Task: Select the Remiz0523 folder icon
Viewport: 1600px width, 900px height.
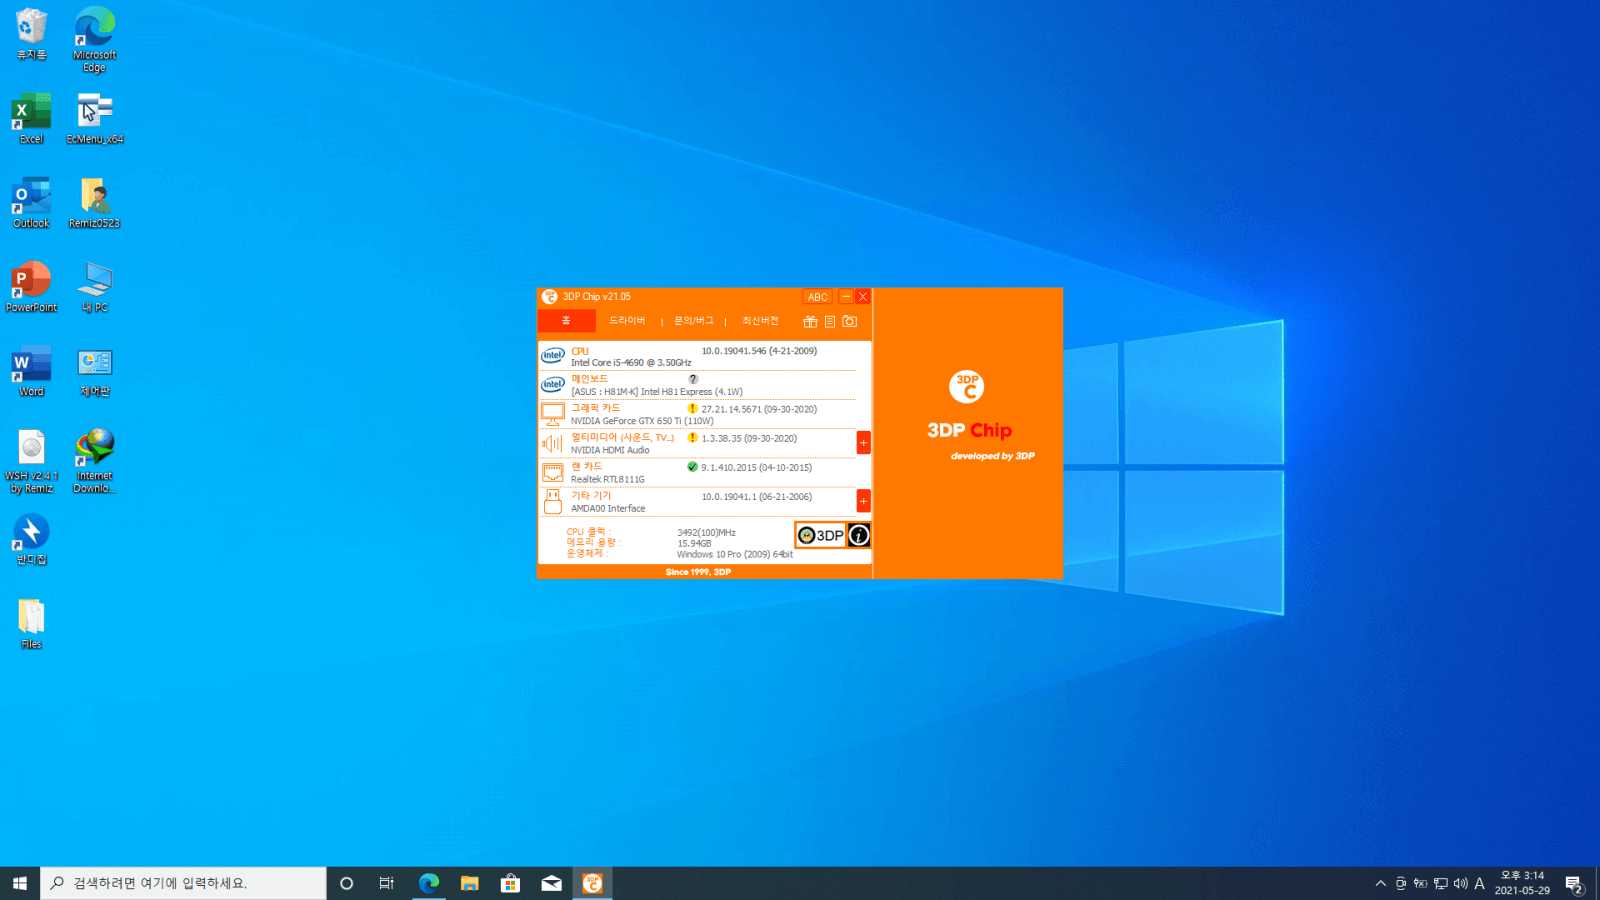Action: [x=95, y=203]
